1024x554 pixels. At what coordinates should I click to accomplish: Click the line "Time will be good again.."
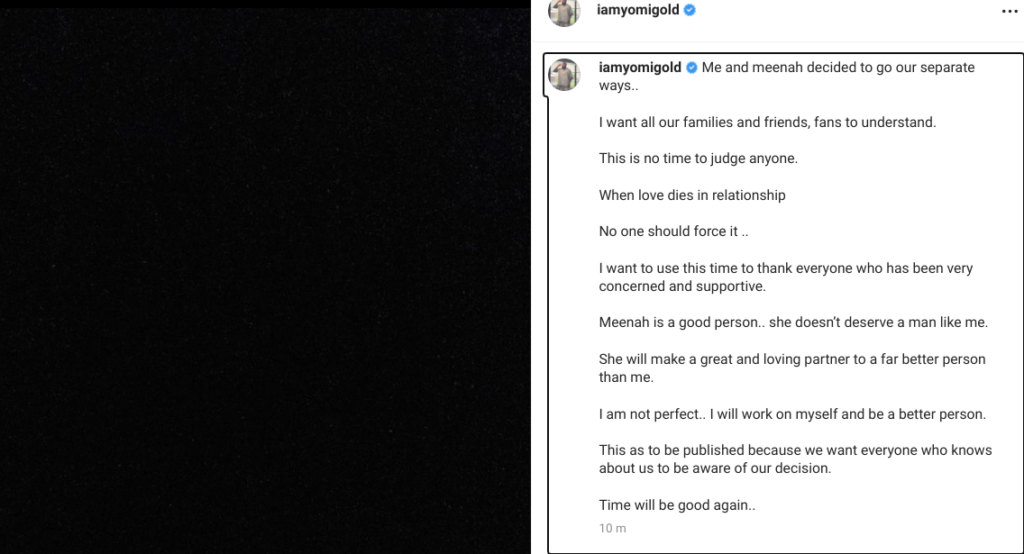pyautogui.click(x=677, y=505)
